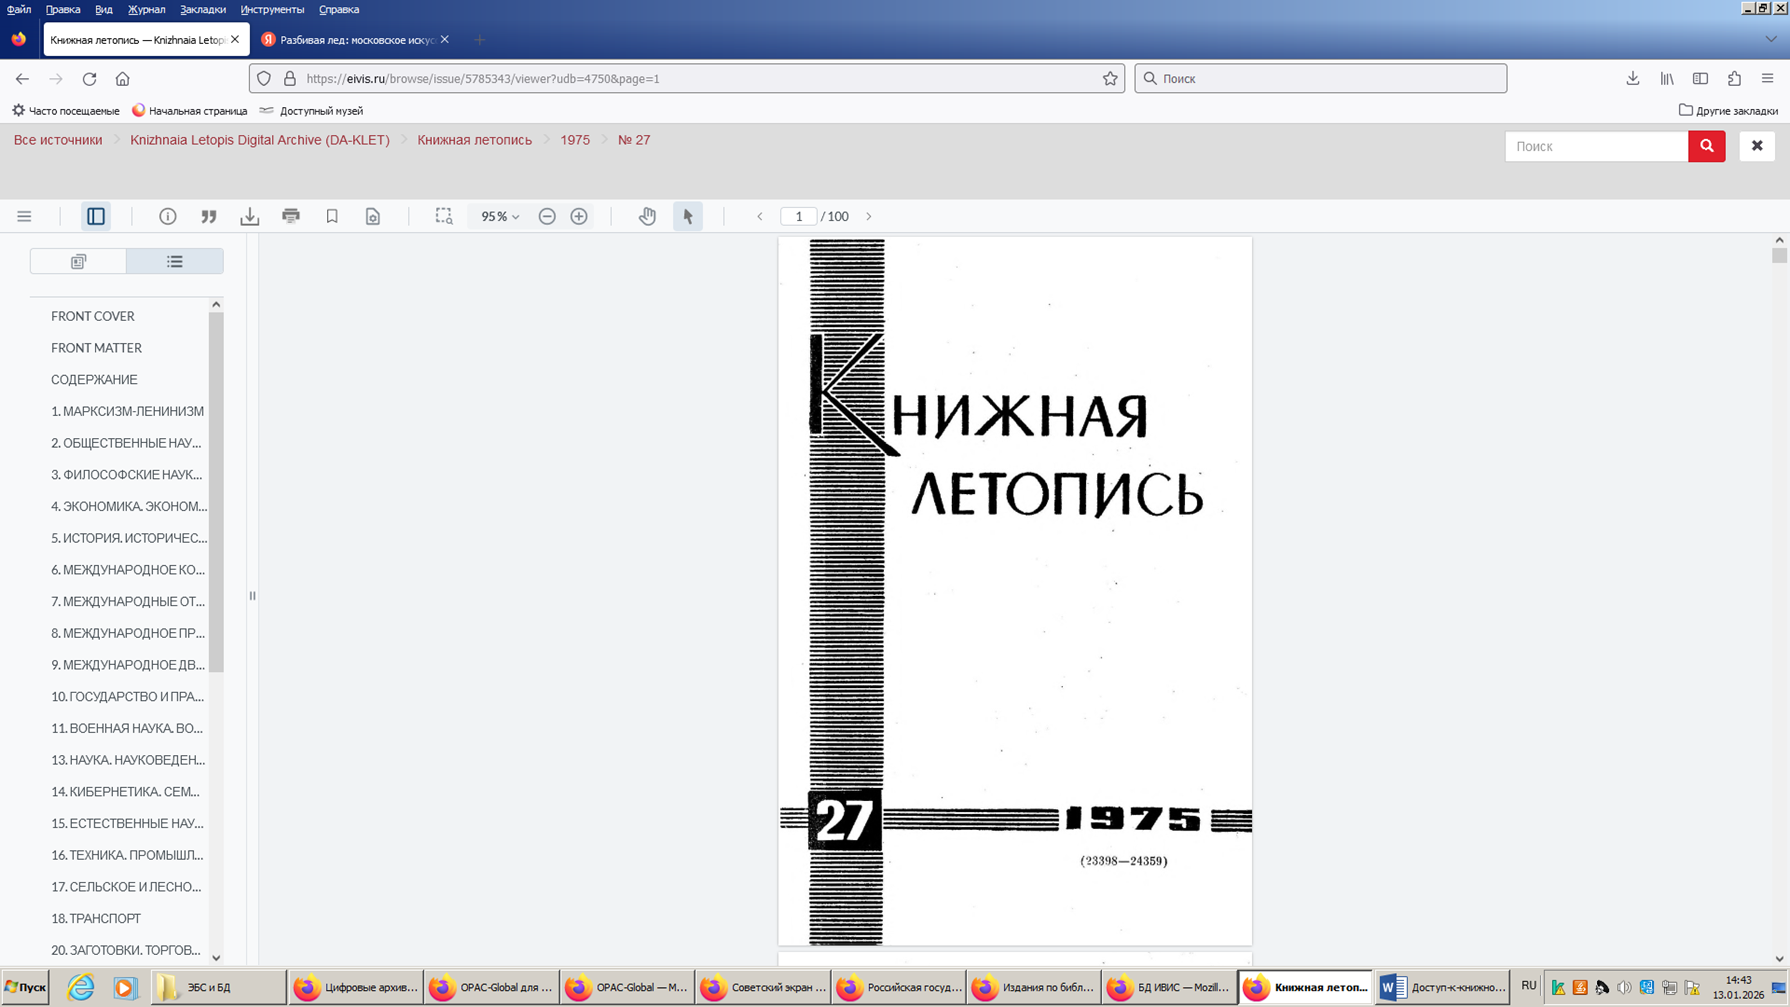Click the download document icon in viewer toolbar
Image resolution: width=1790 pixels, height=1007 pixels.
pyautogui.click(x=250, y=216)
